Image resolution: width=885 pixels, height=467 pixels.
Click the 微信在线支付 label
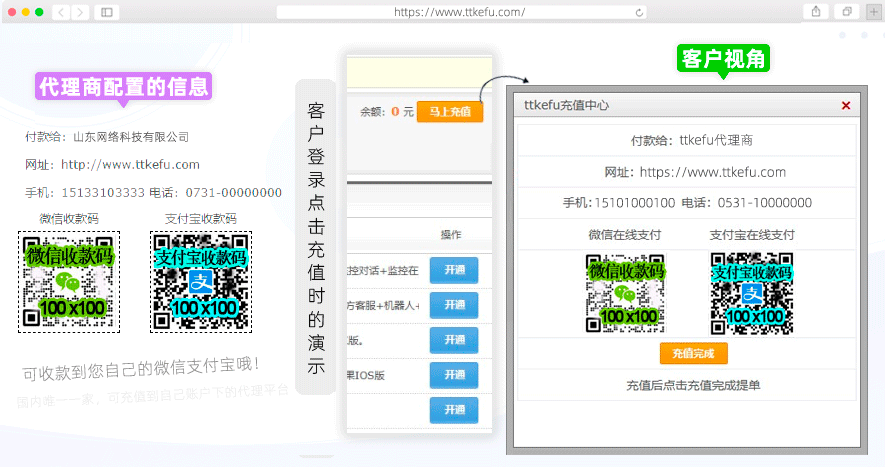click(x=625, y=235)
